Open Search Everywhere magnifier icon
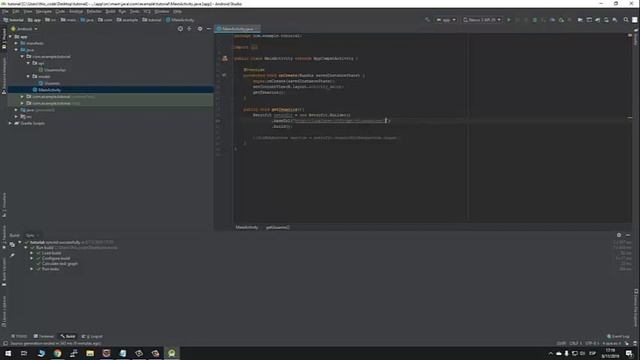Image resolution: width=640 pixels, height=360 pixels. tap(626, 20)
